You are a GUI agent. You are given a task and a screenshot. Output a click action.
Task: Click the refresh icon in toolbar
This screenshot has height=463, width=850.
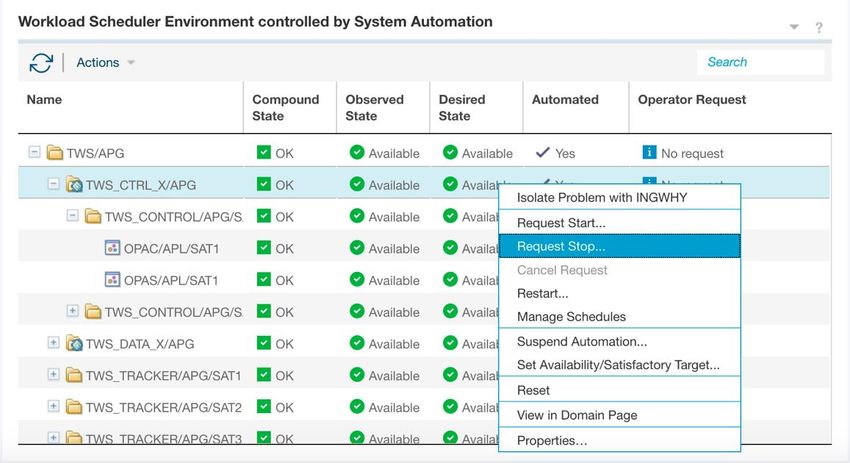pos(41,63)
